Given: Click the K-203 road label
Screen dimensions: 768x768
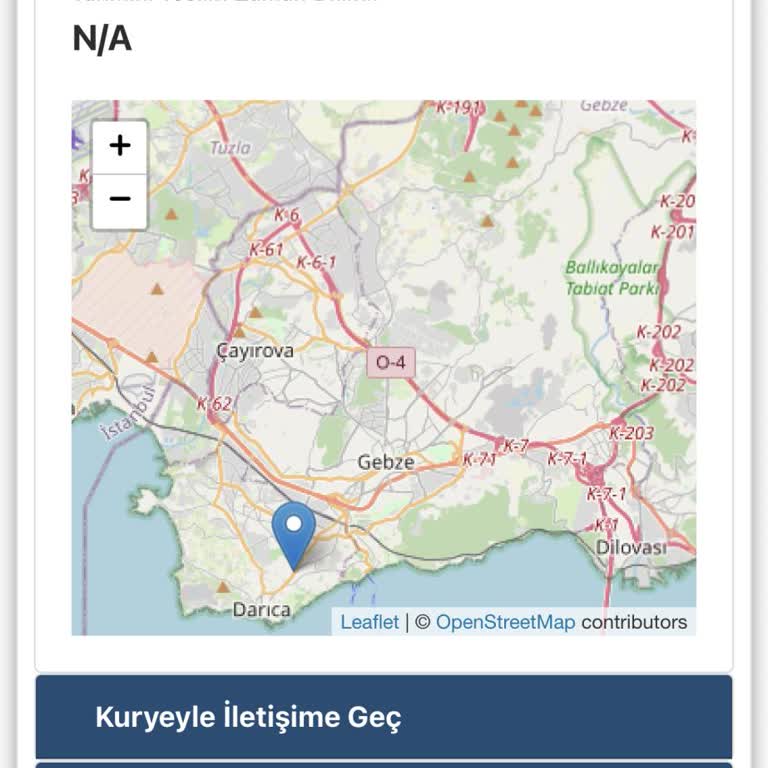Looking at the screenshot, I should point(632,433).
